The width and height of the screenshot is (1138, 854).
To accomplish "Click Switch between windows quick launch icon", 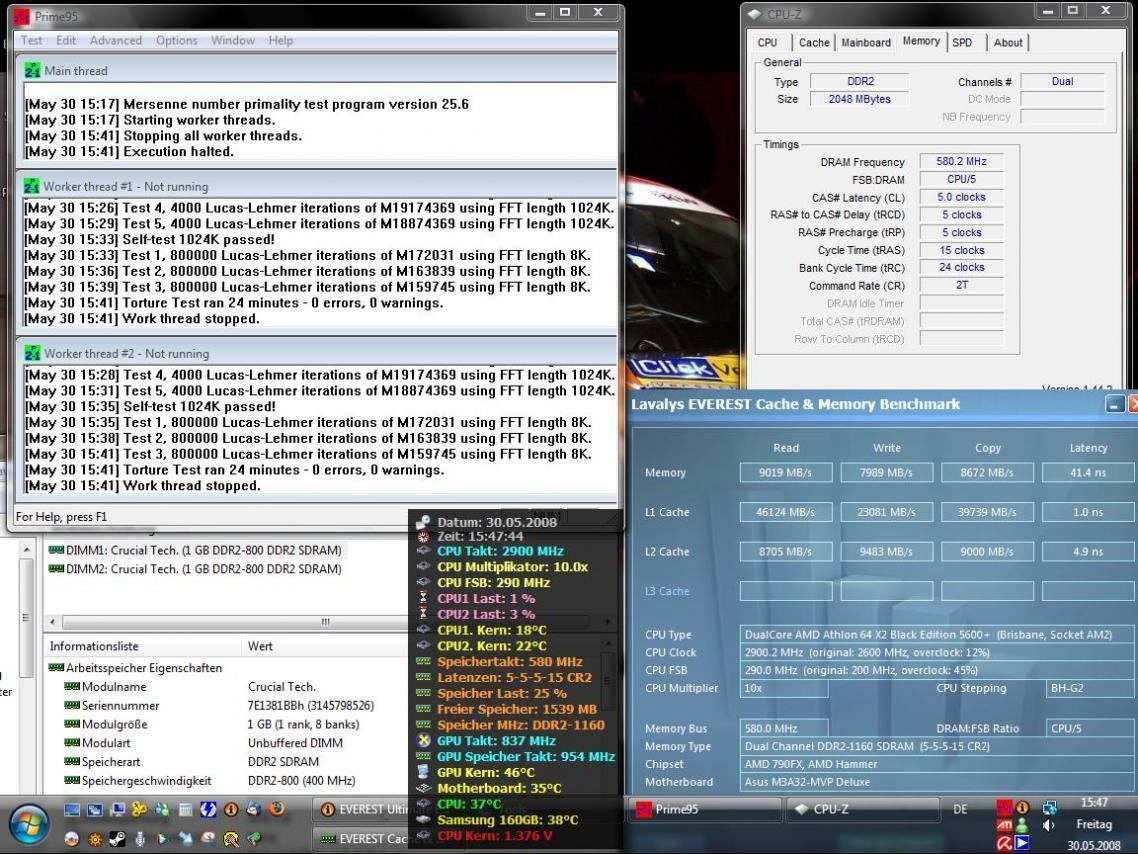I will [x=95, y=810].
